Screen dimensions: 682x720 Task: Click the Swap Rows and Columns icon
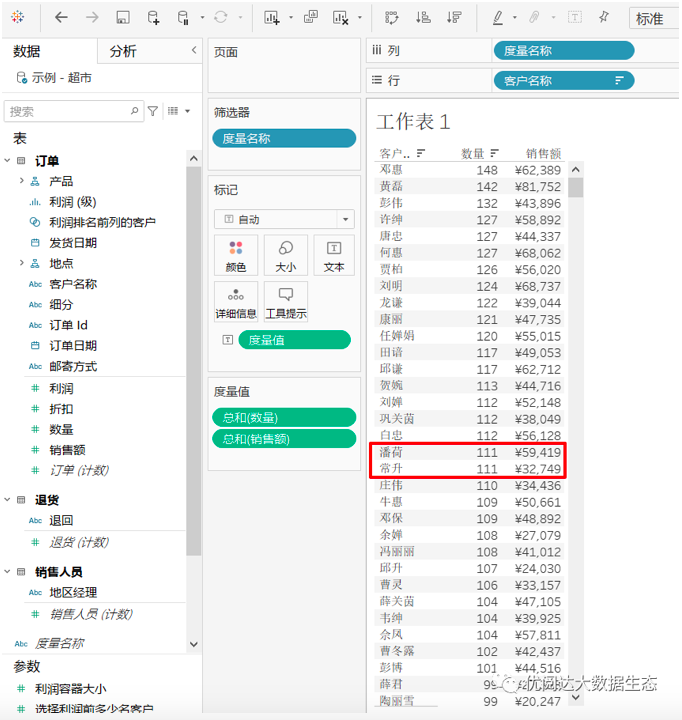click(391, 18)
